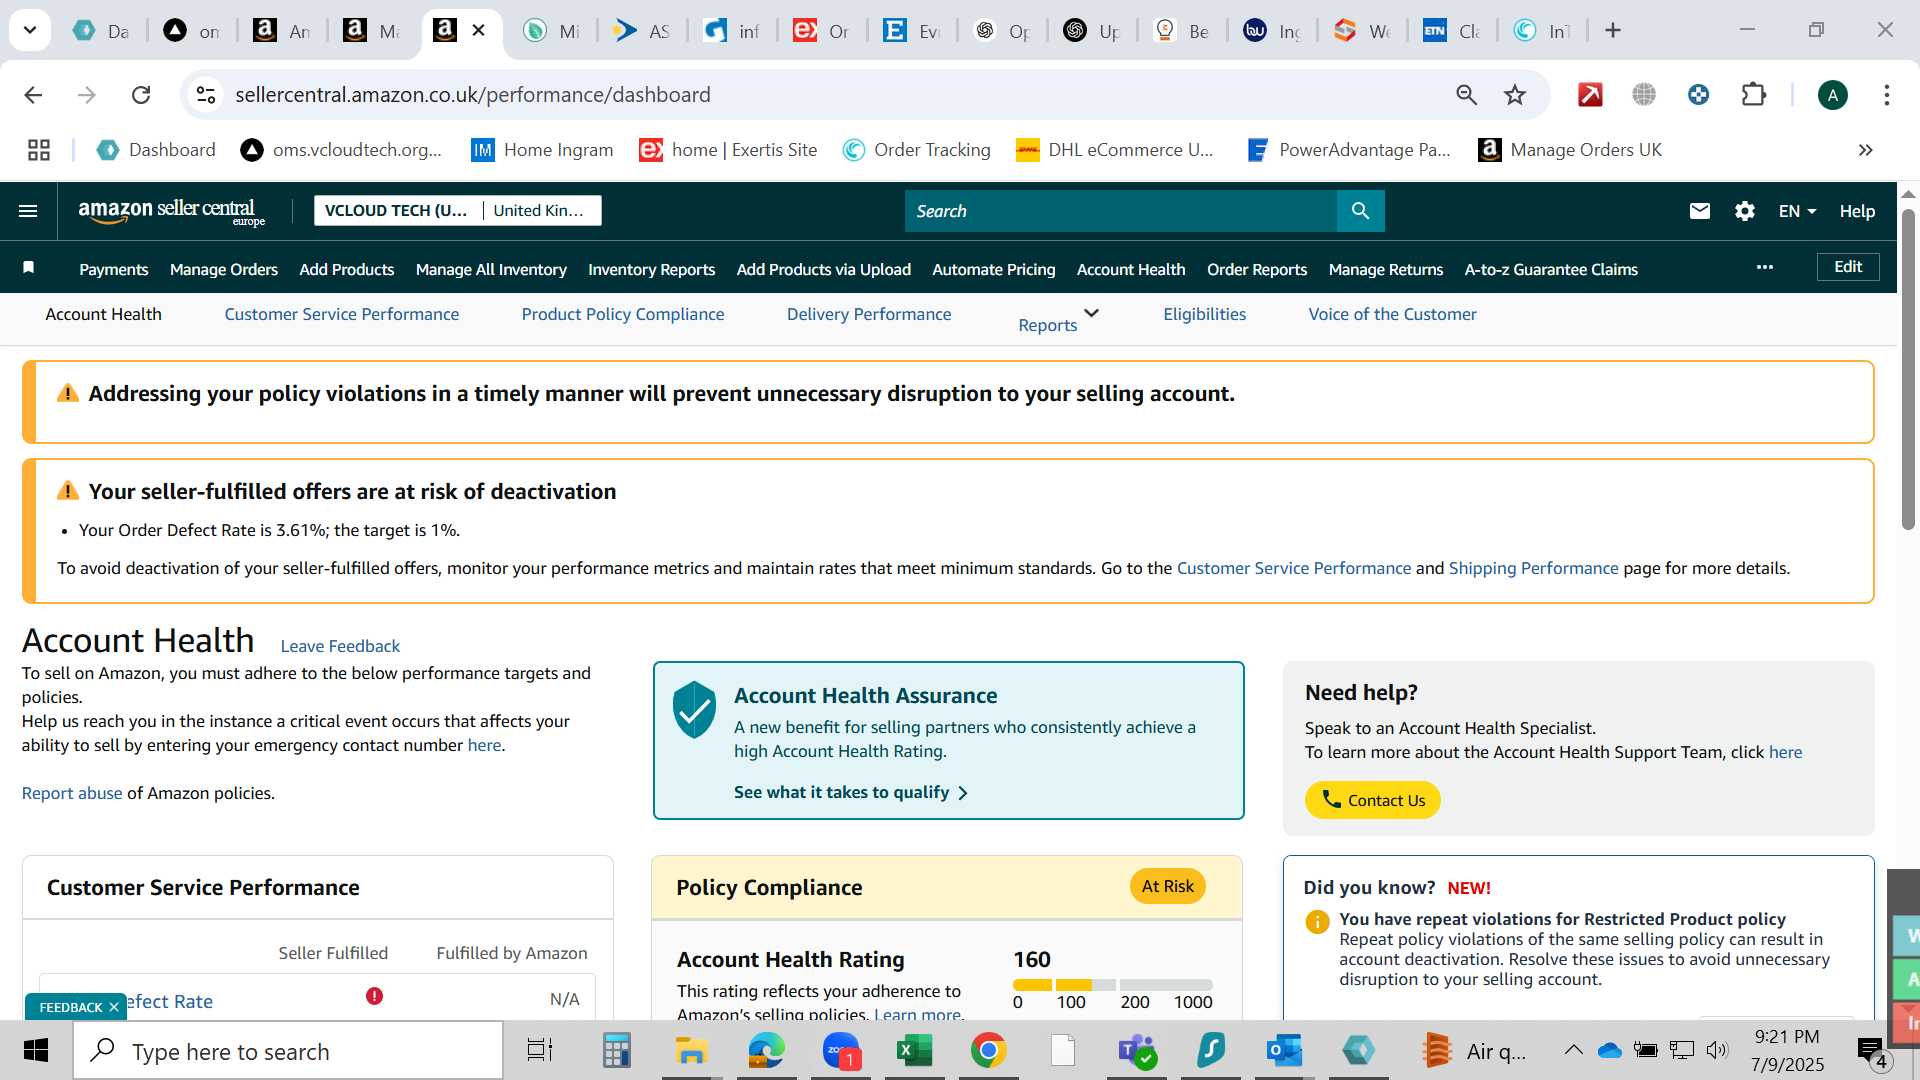1920x1080 pixels.
Task: Open Outlook from the taskbar
Action: [x=1283, y=1051]
